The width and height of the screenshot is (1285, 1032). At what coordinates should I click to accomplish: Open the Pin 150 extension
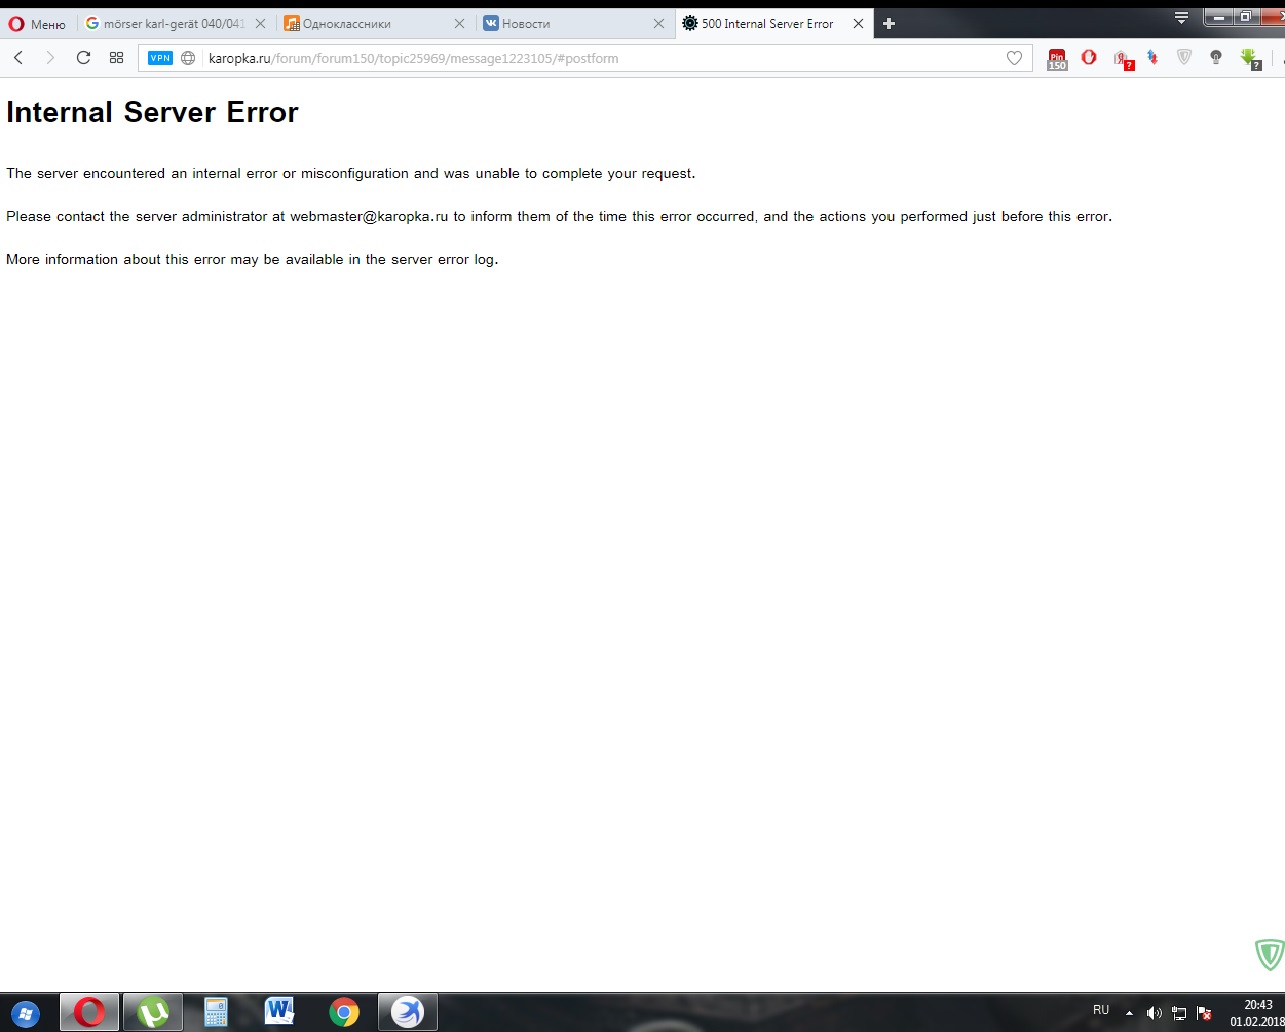tap(1057, 59)
